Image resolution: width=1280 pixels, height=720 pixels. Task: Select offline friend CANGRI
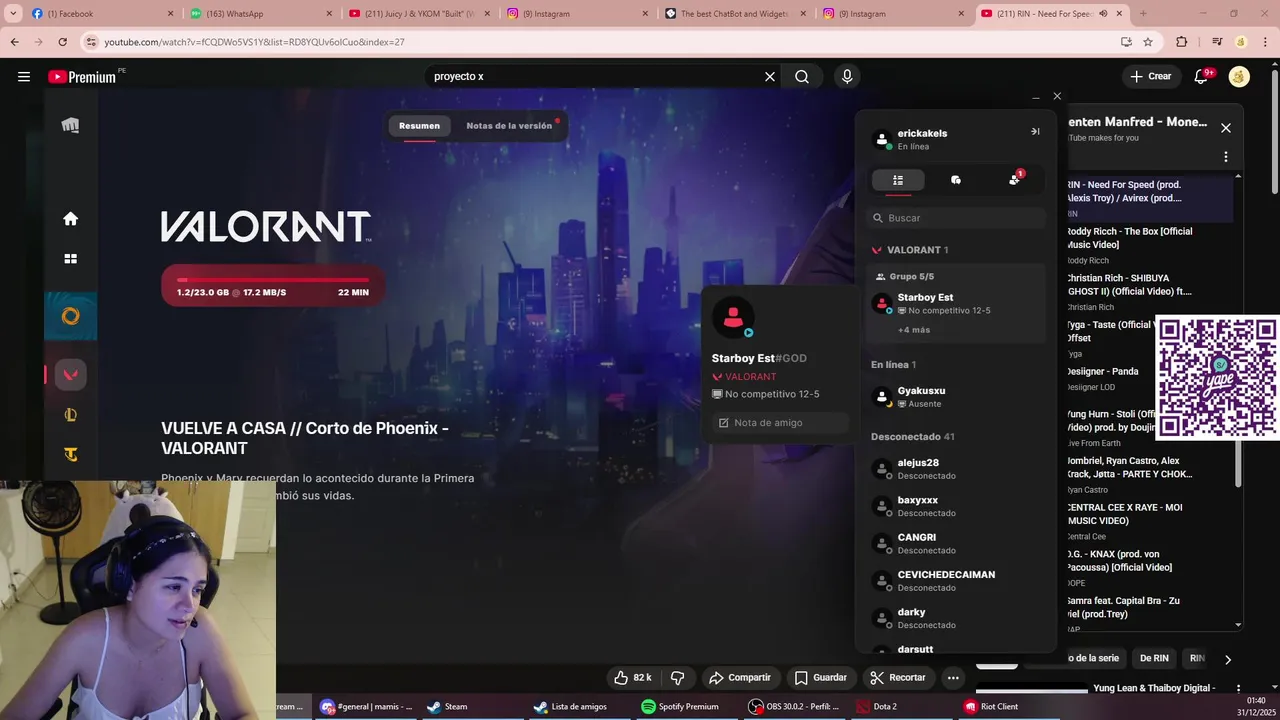pyautogui.click(x=956, y=544)
